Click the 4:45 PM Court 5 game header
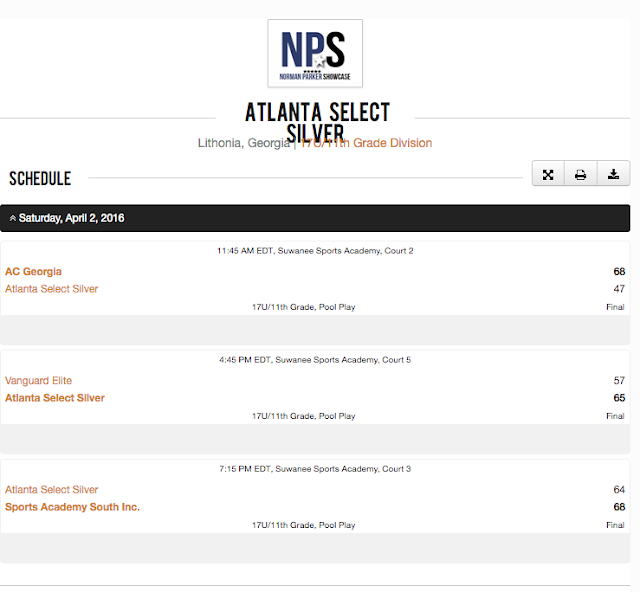This screenshot has height=592, width=640. point(315,360)
